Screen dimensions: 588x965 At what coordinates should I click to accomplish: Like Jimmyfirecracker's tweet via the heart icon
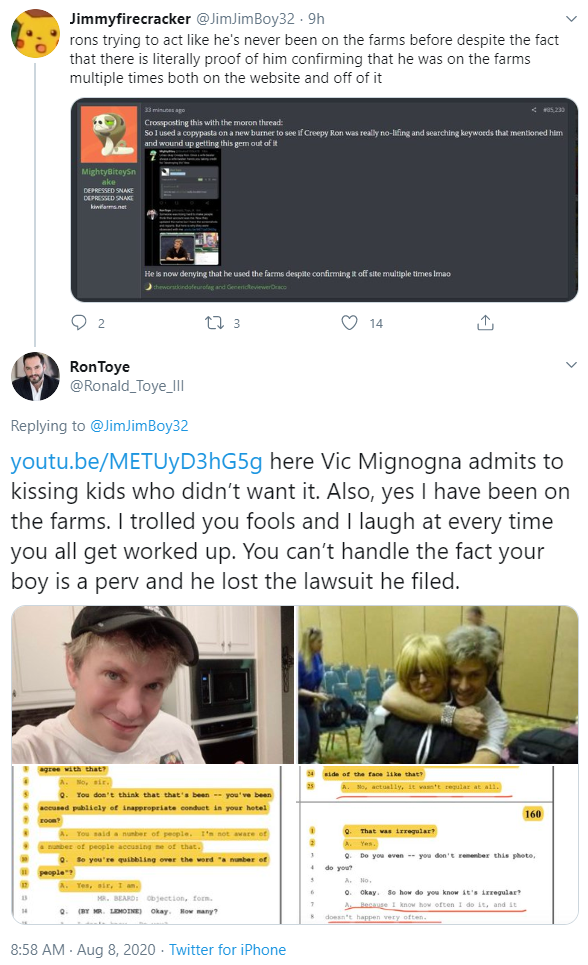(350, 322)
